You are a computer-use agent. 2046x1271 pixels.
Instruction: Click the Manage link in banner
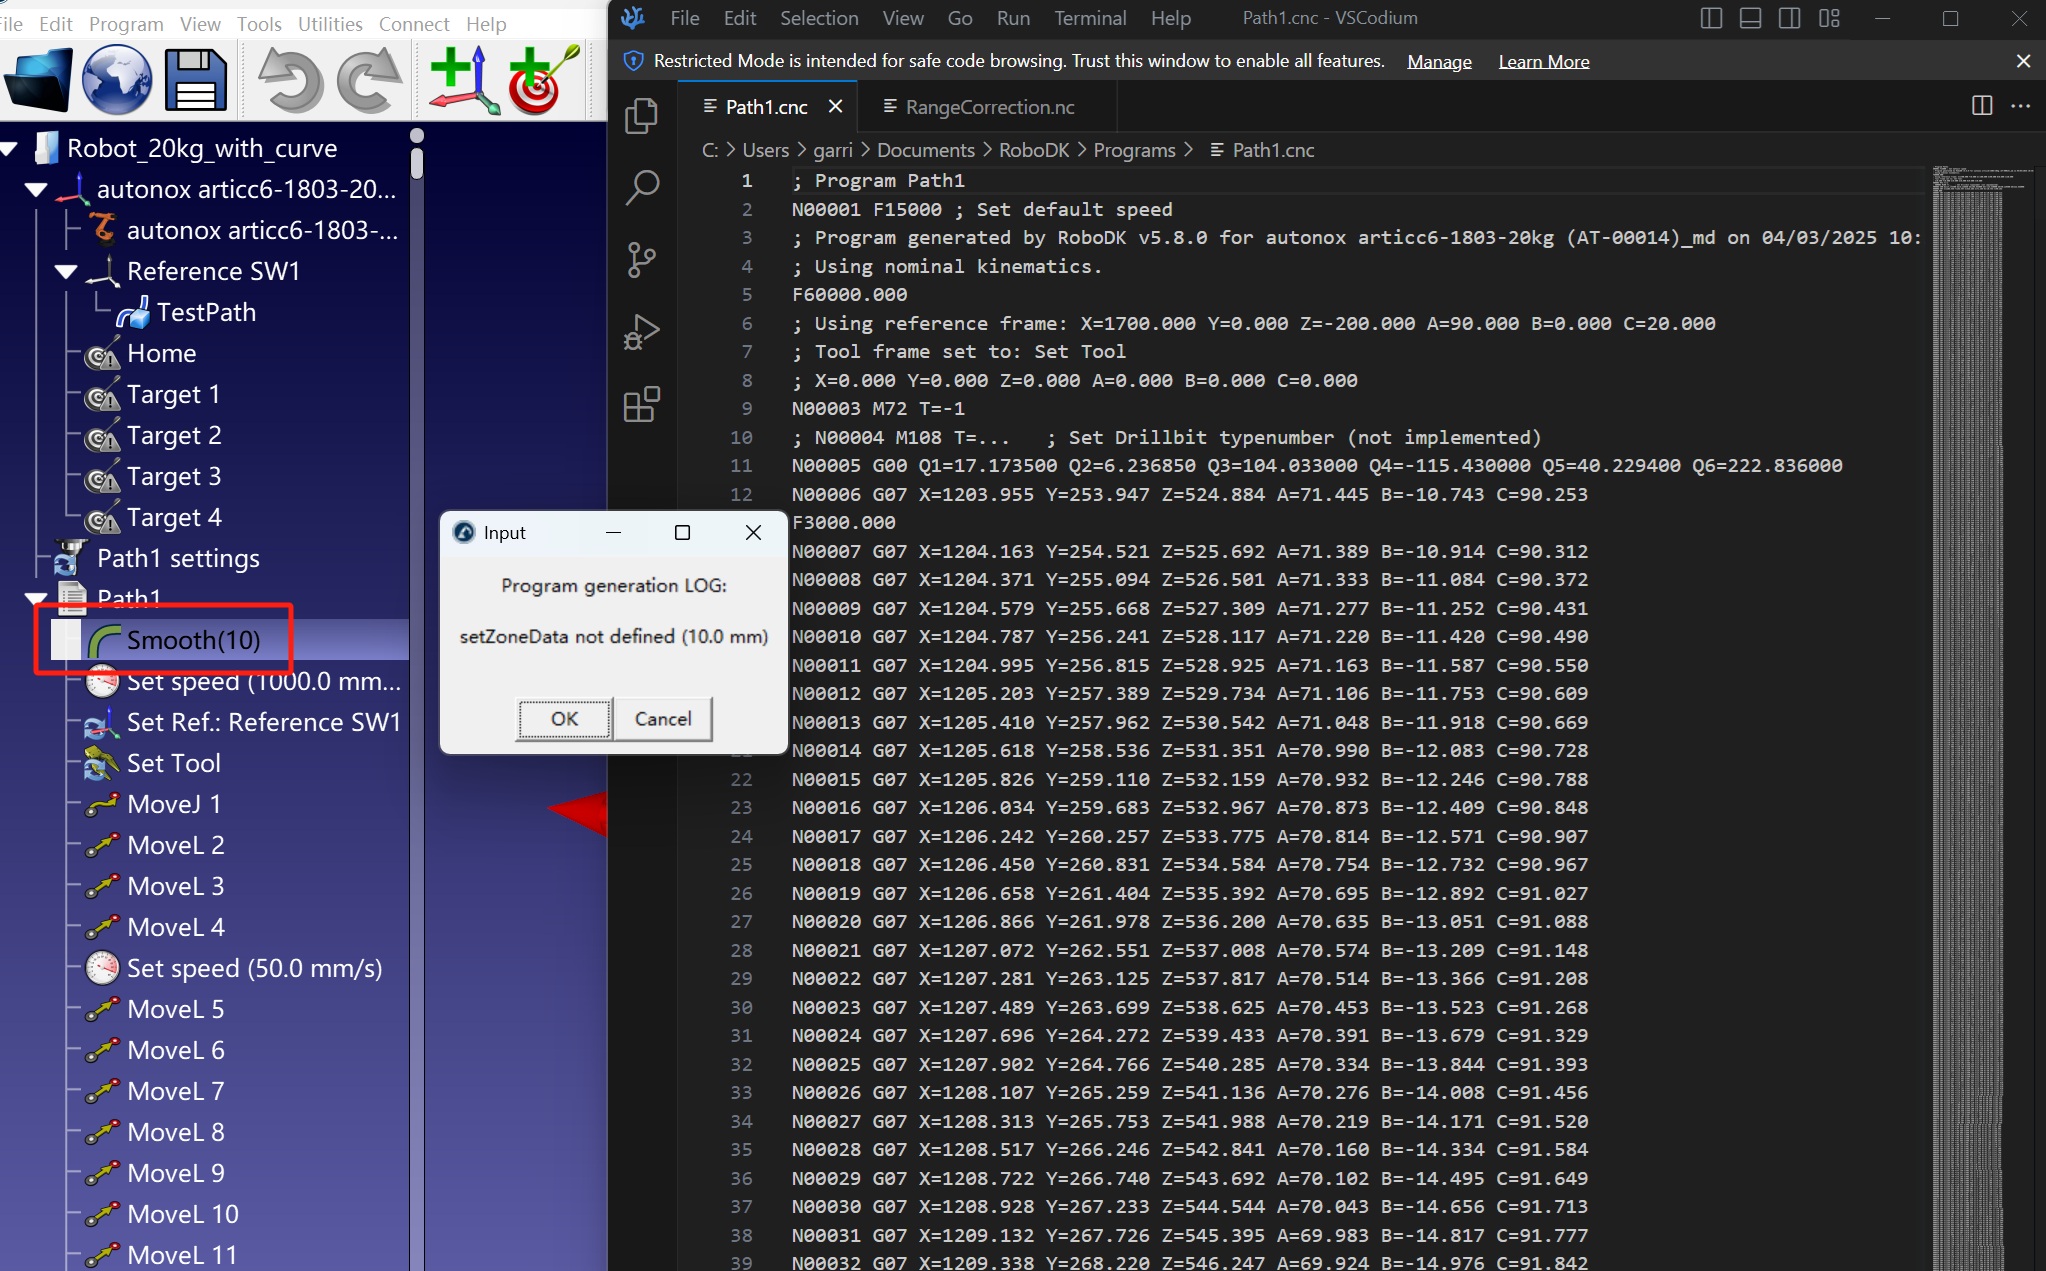1439,62
